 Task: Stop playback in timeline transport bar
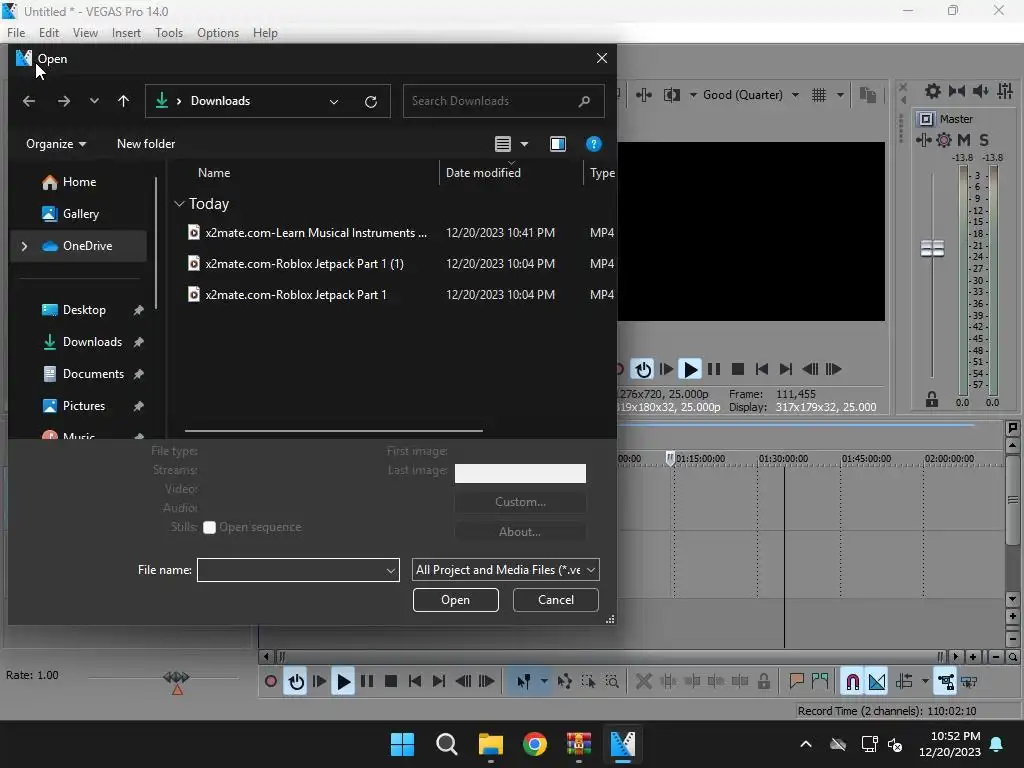point(391,682)
